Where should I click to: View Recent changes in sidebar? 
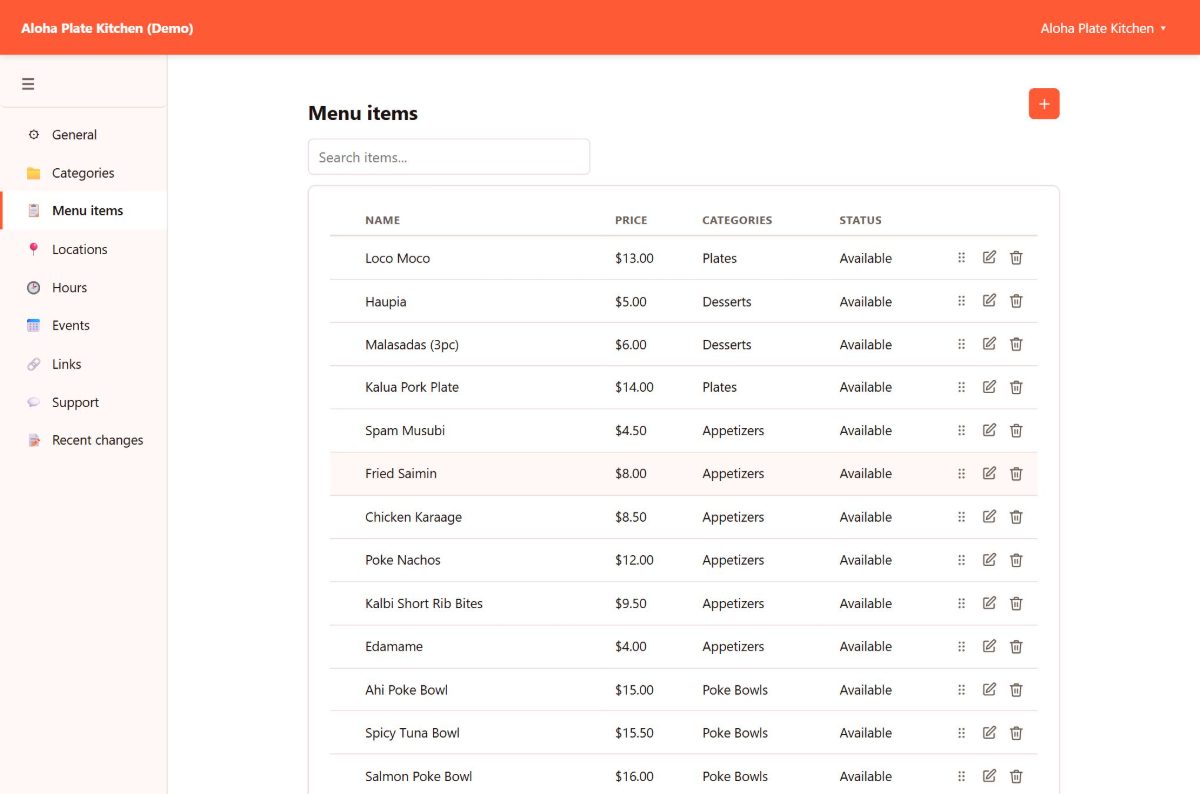84,440
